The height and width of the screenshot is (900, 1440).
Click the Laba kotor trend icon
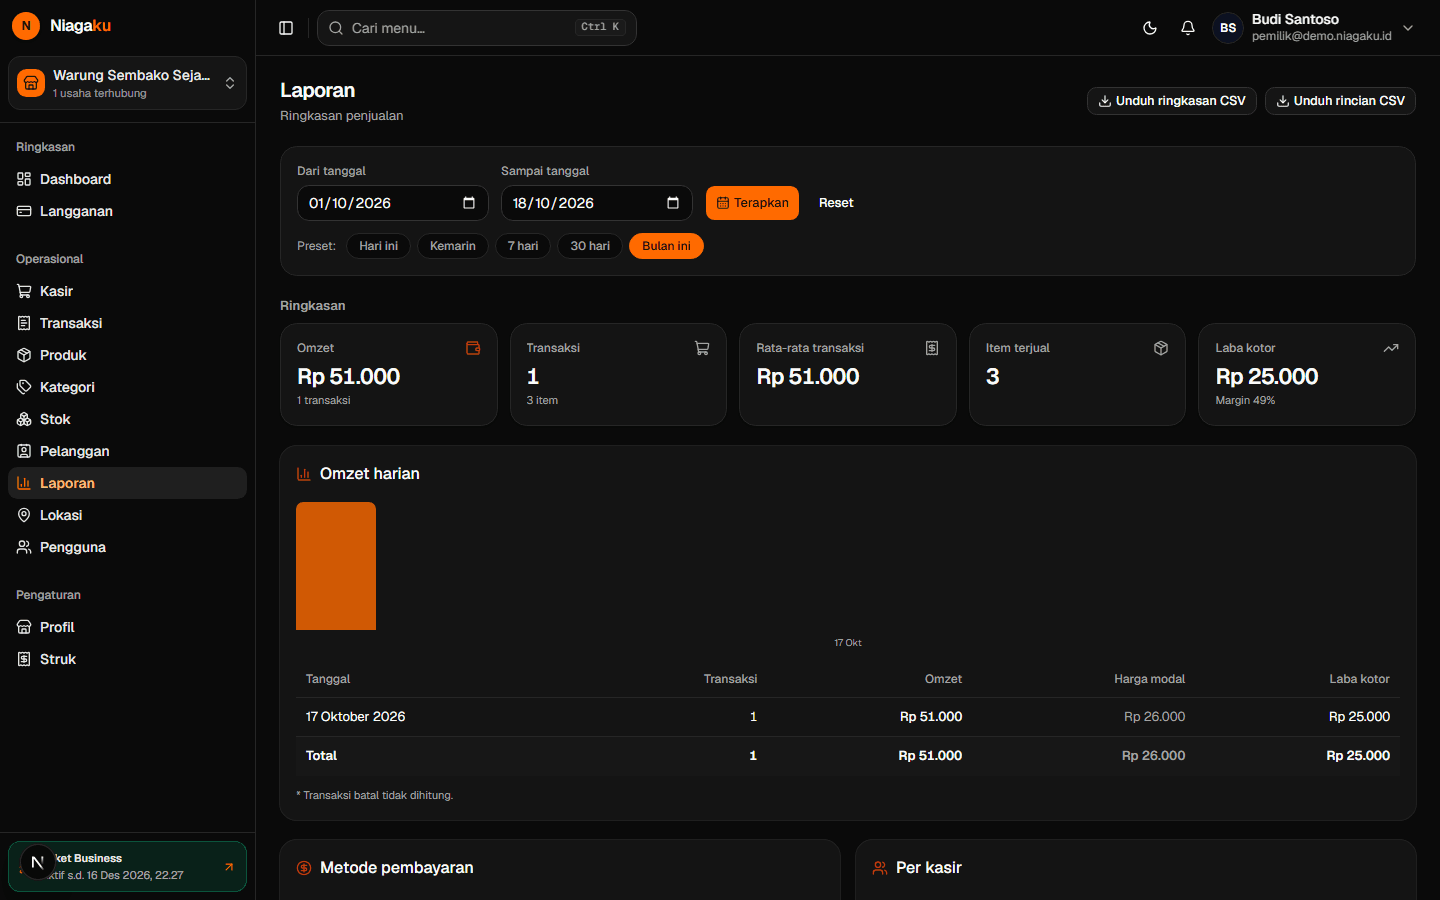(x=1391, y=348)
